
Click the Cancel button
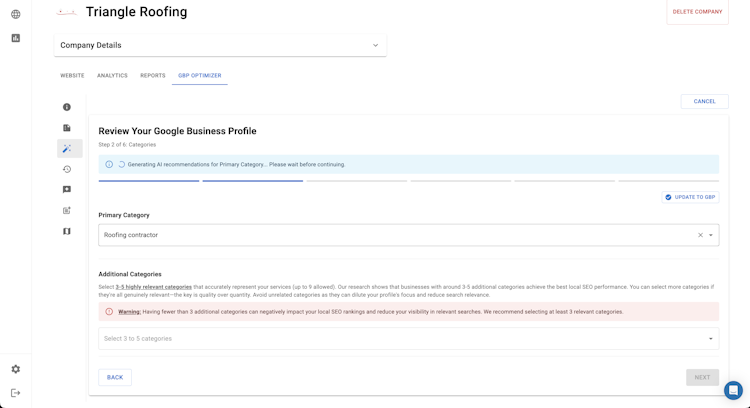tap(704, 101)
